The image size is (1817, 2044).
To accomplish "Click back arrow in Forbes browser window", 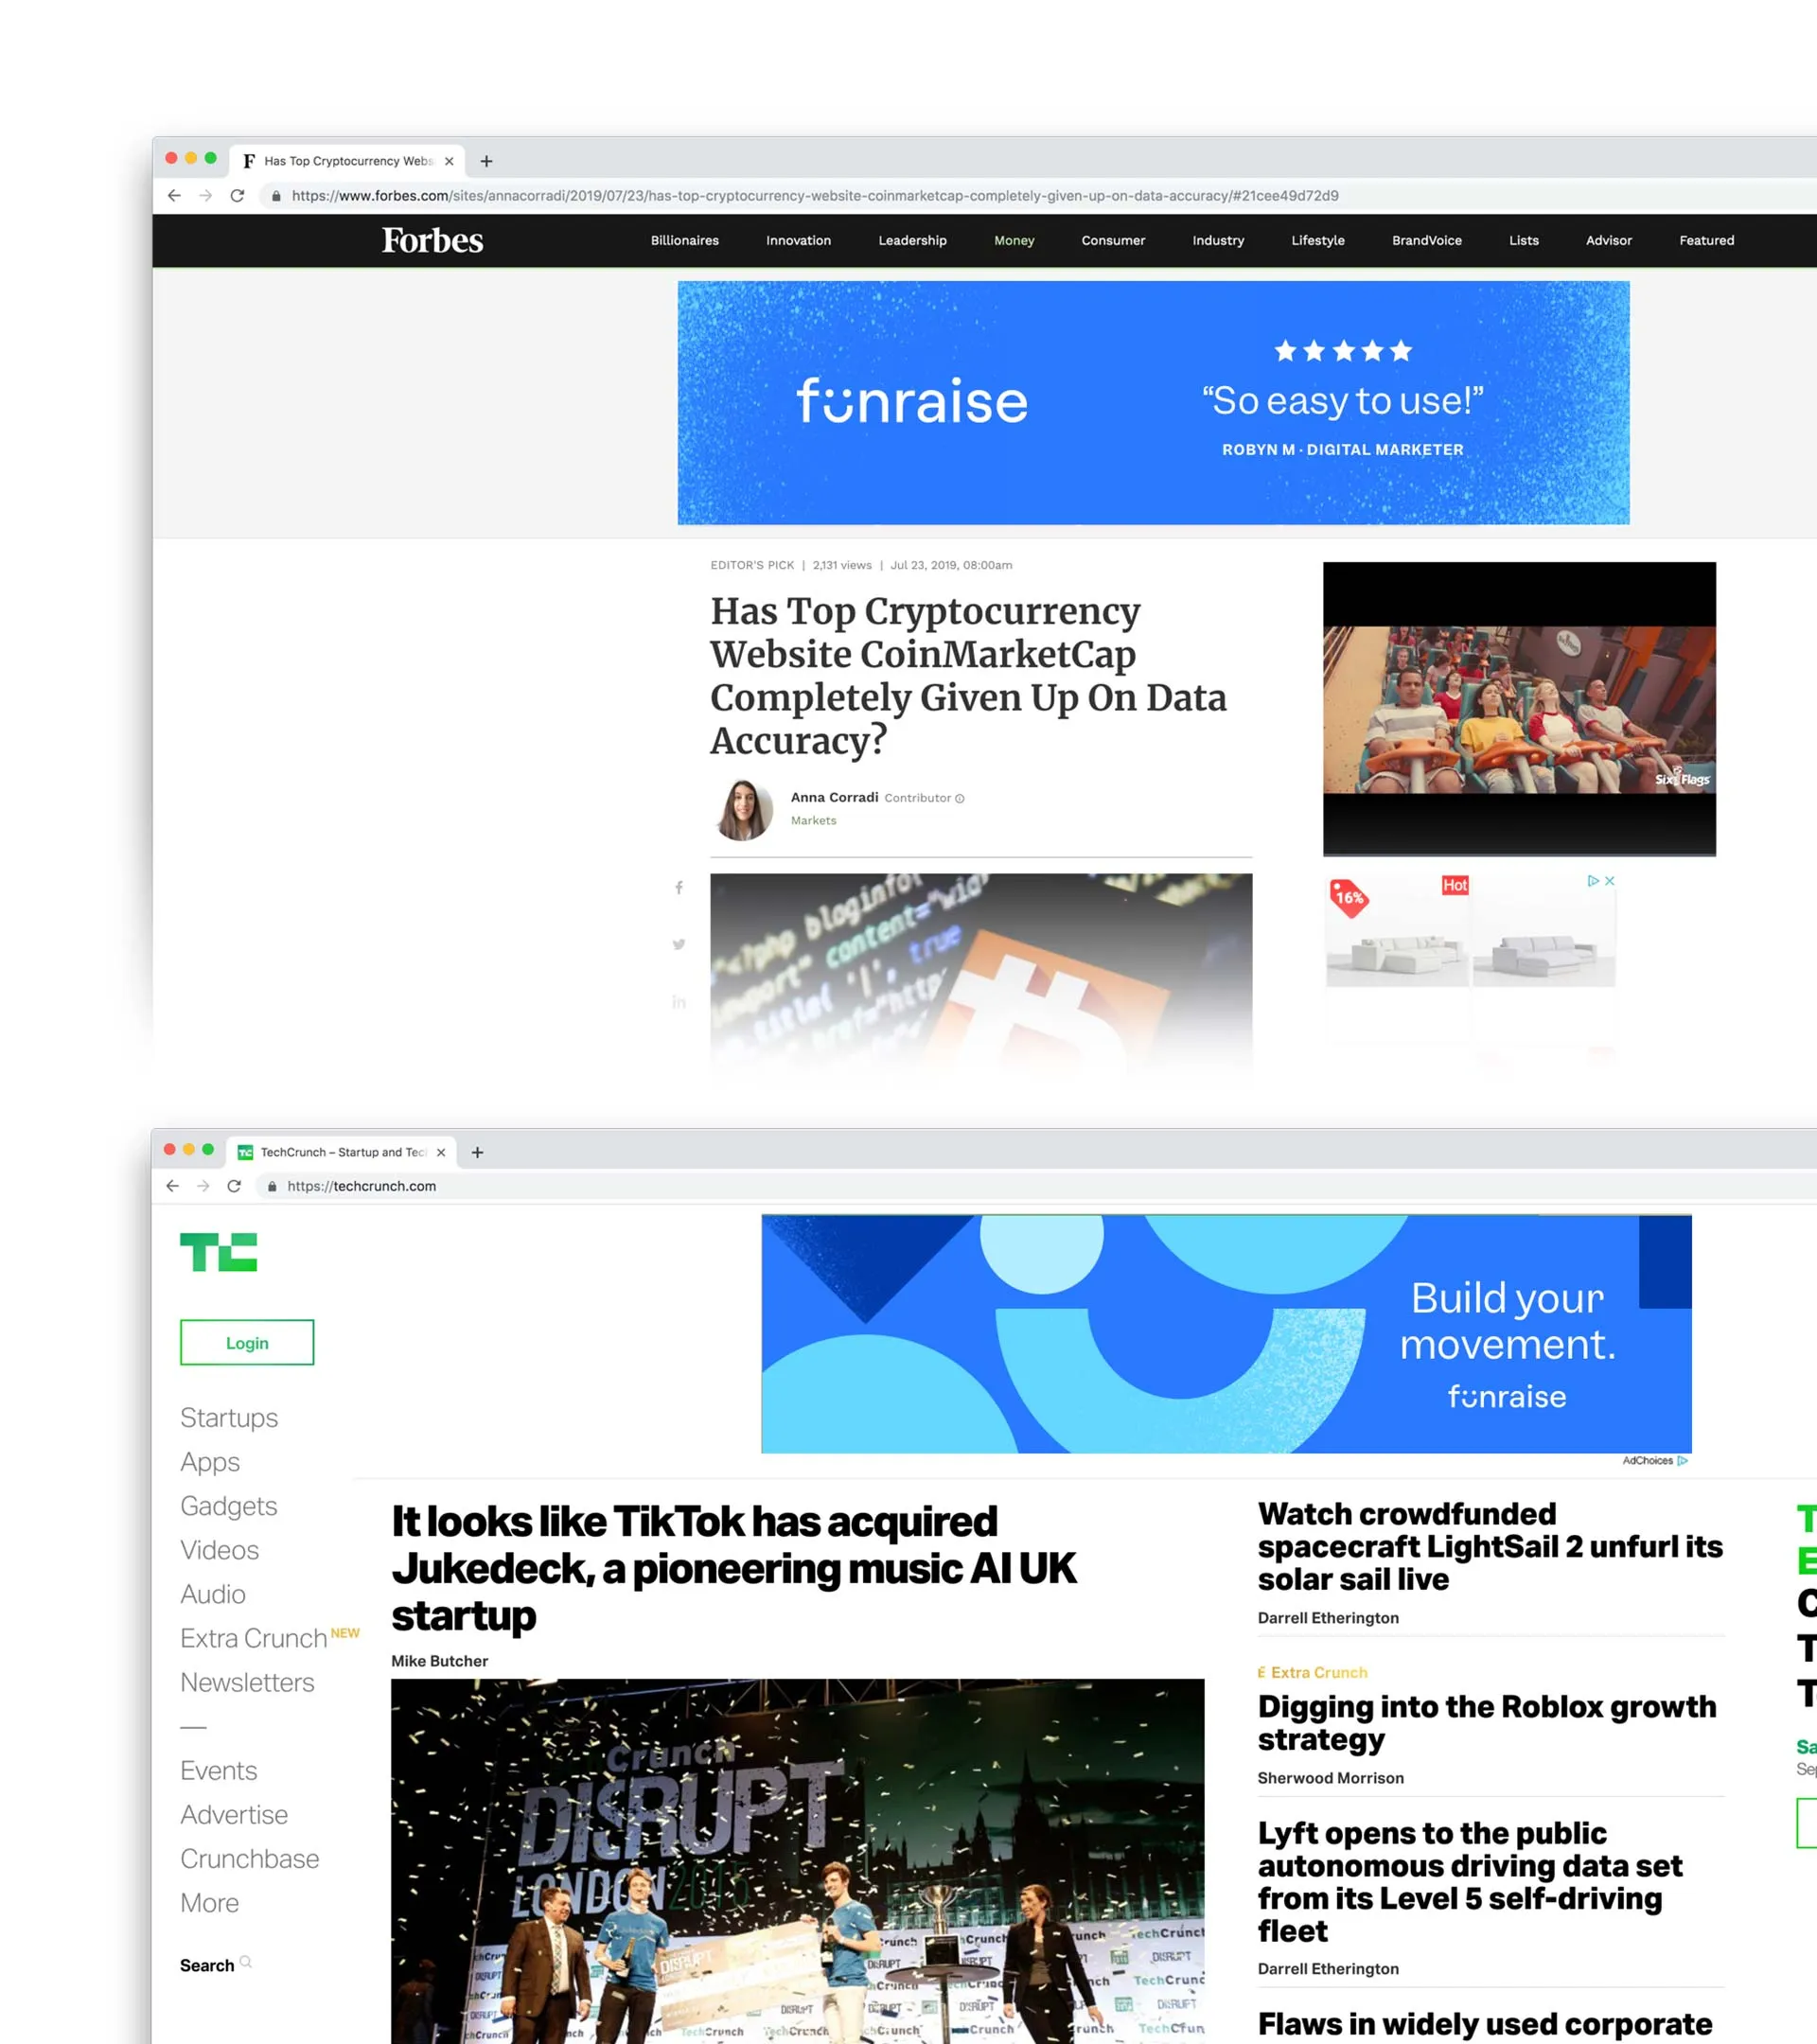I will click(174, 196).
